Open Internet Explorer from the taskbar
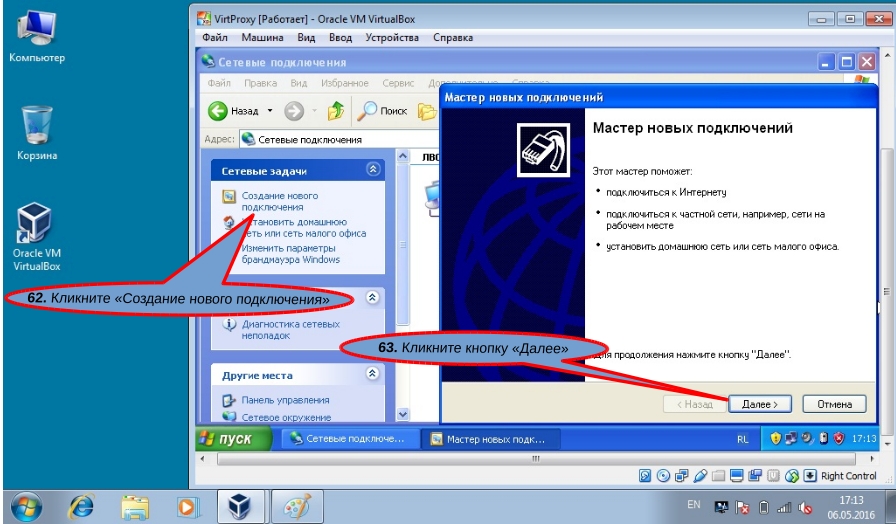 pos(81,507)
